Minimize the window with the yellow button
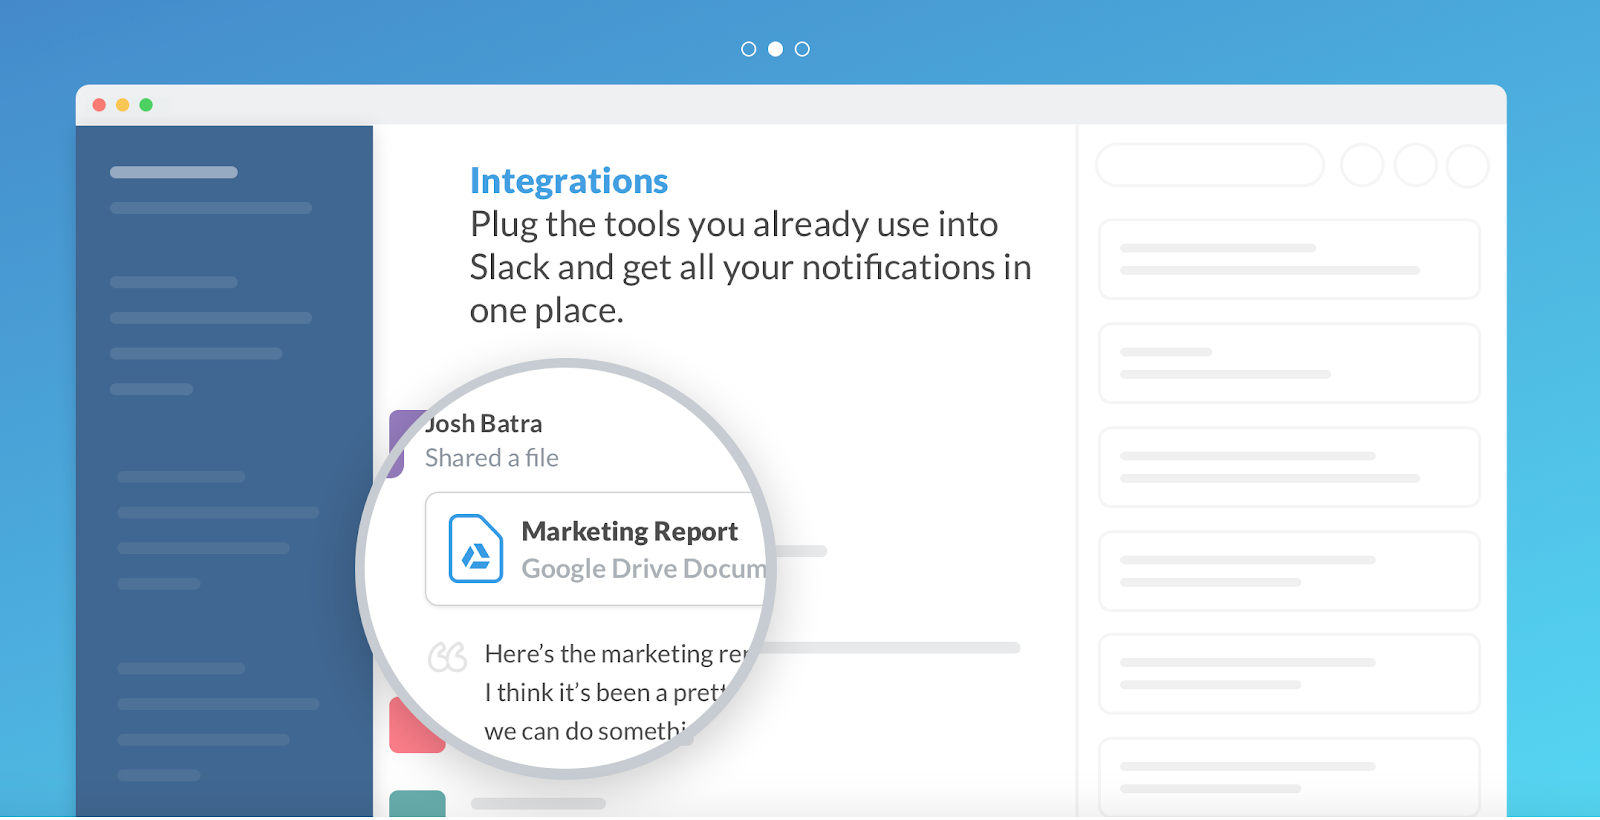 122,105
